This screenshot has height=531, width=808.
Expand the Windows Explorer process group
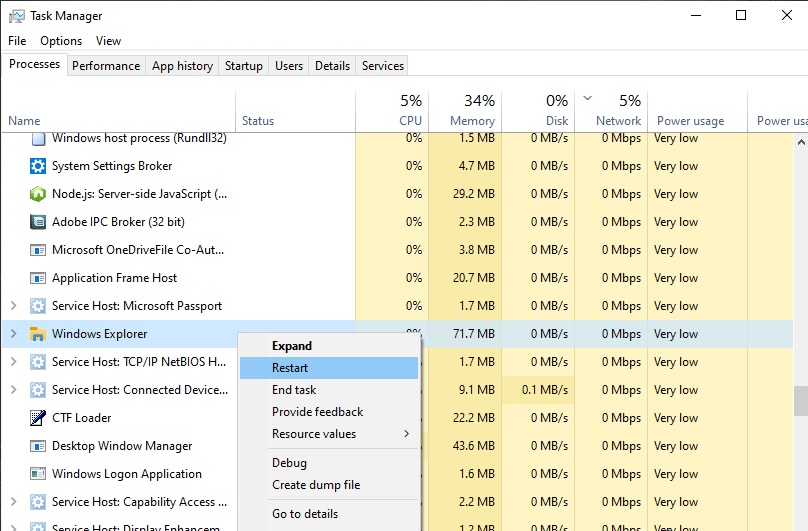[x=14, y=334]
